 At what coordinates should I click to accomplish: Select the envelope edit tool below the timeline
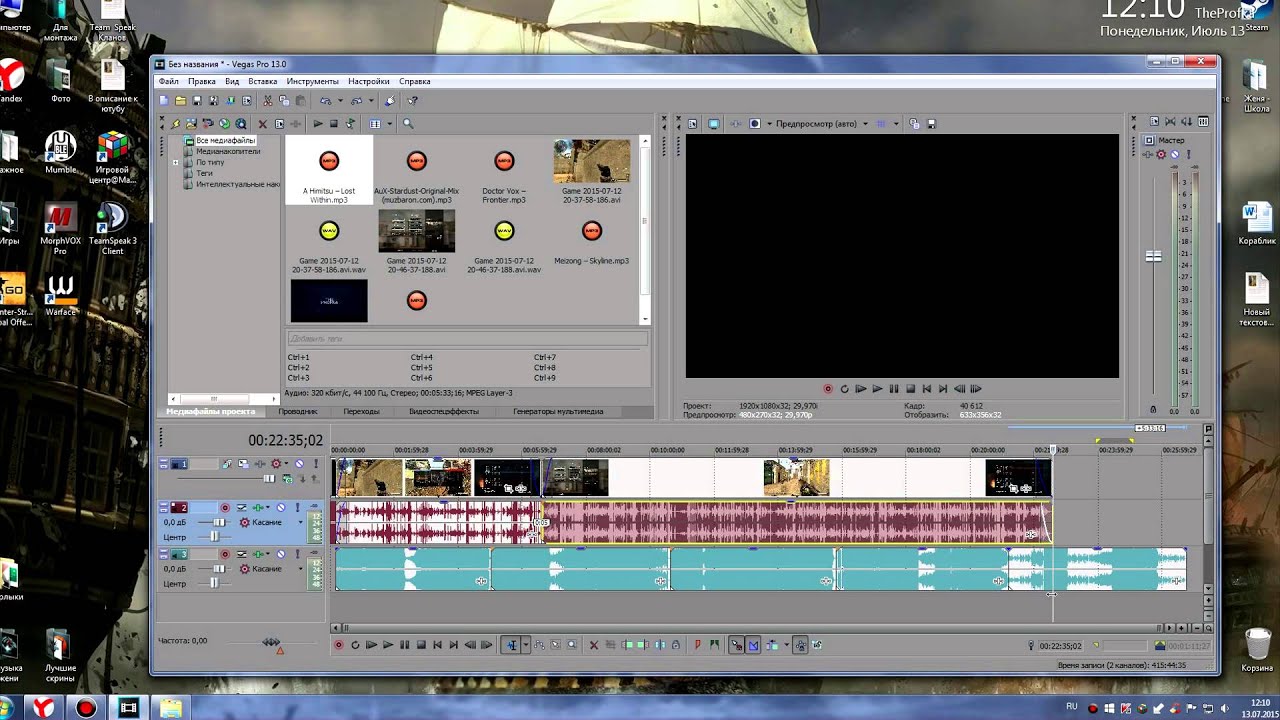(x=540, y=645)
